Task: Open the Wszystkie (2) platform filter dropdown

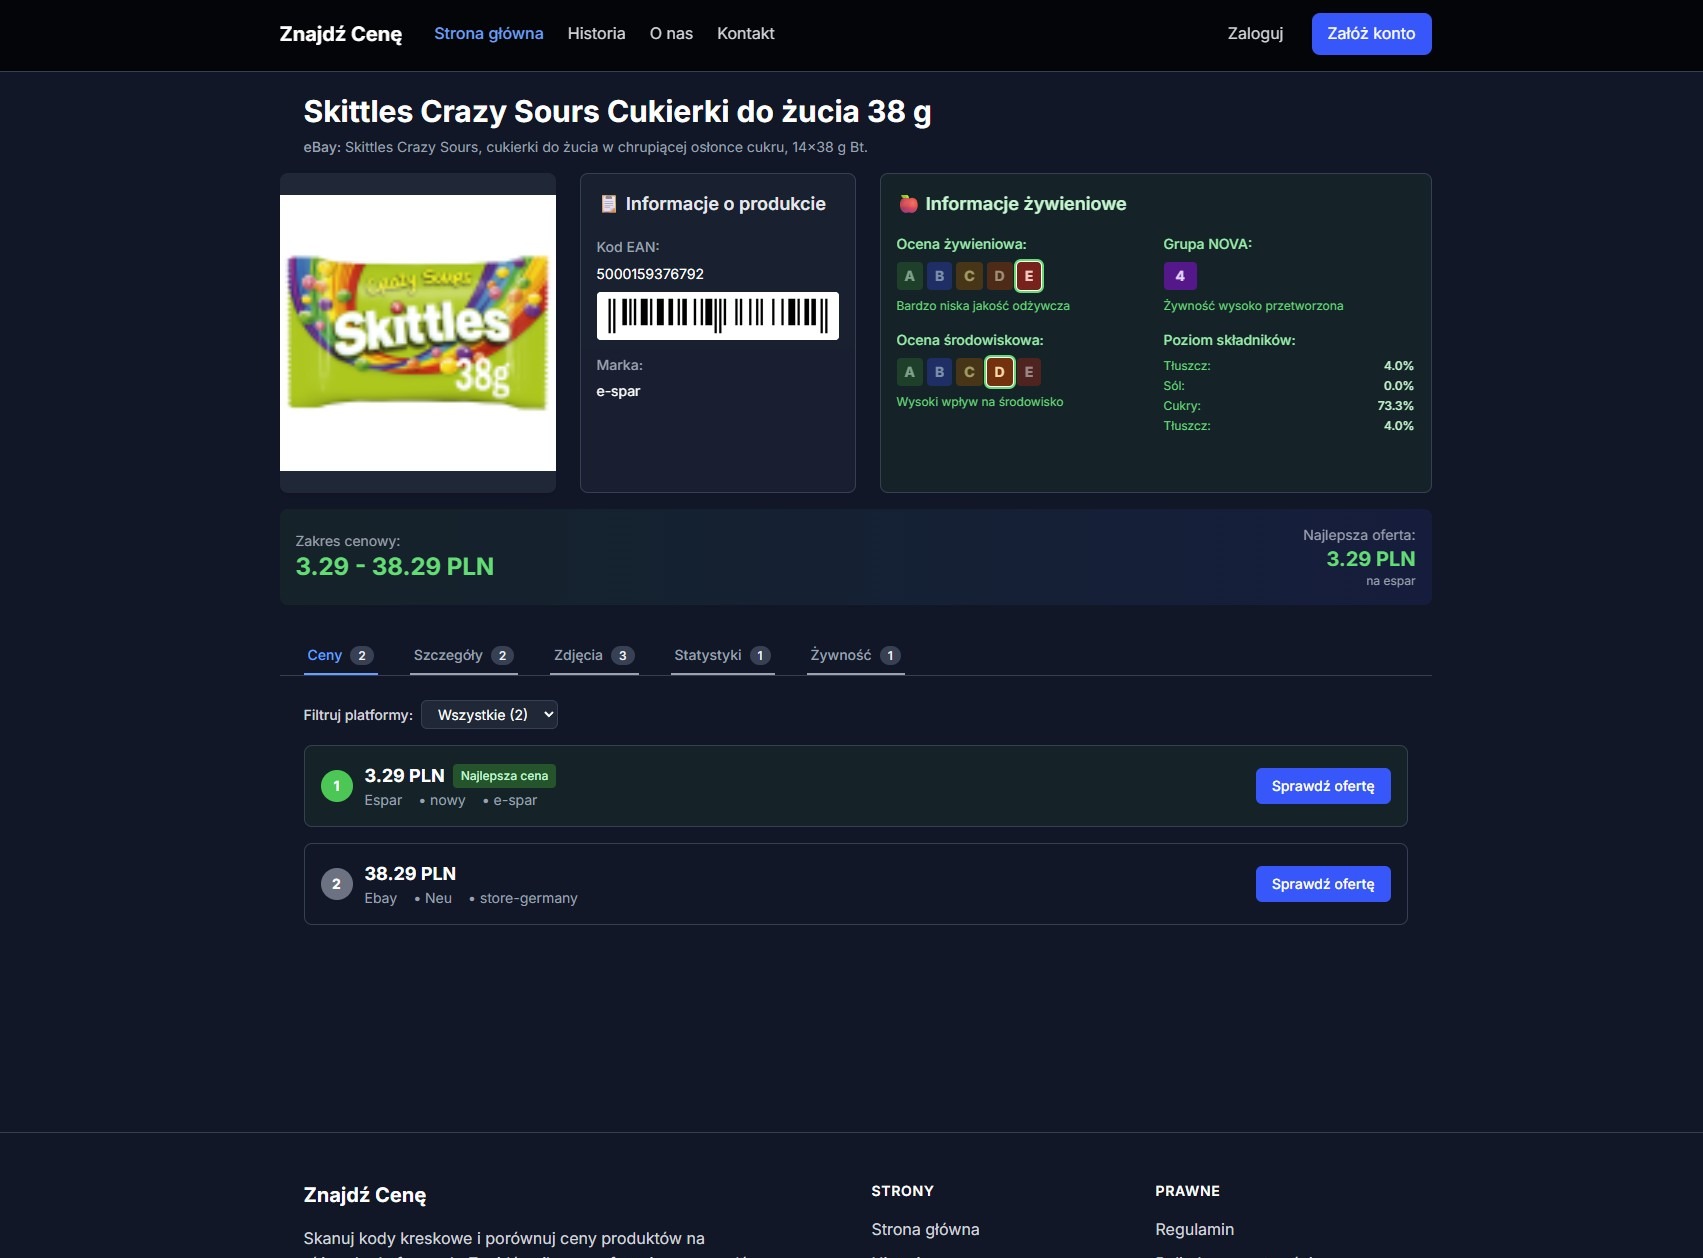Action: (x=489, y=714)
